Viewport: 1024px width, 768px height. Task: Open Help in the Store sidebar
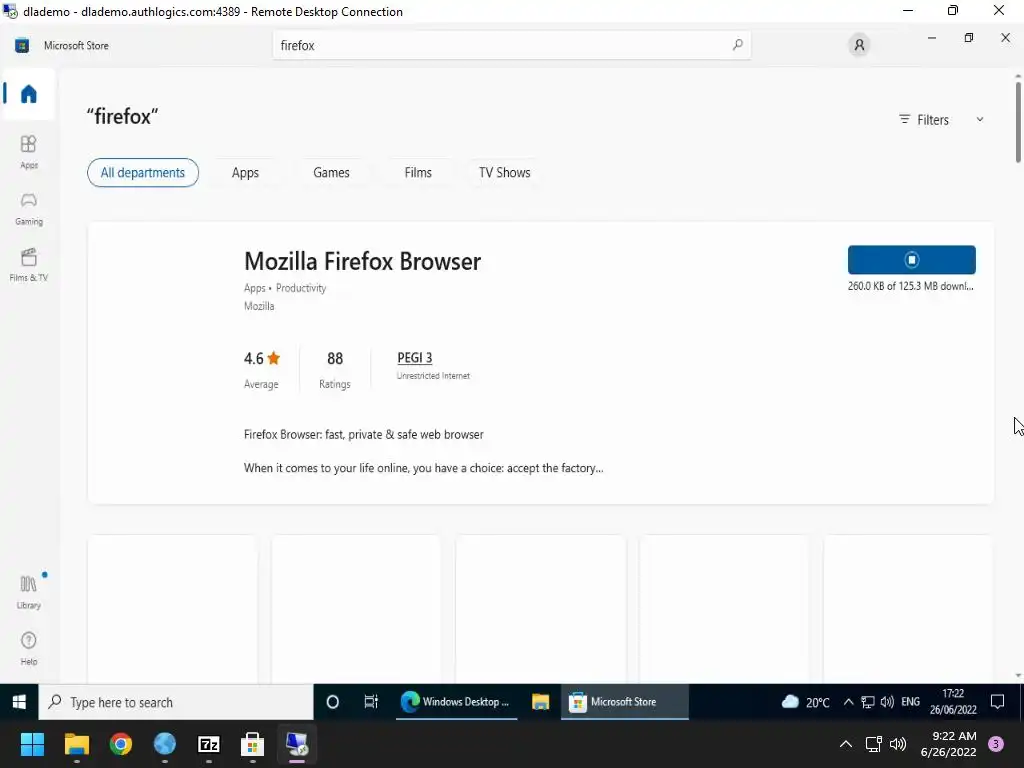click(29, 648)
